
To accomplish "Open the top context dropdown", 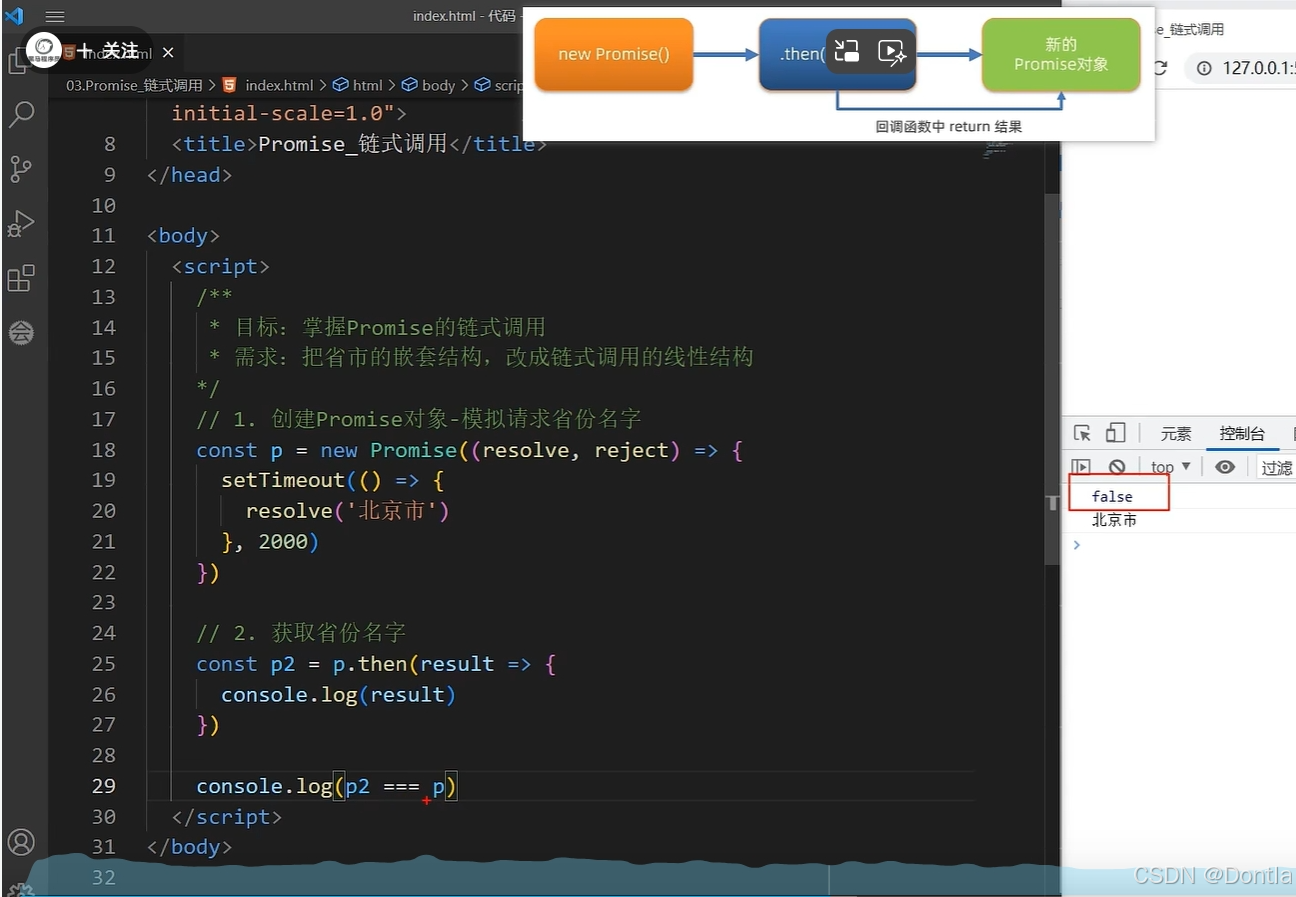I will click(1170, 467).
